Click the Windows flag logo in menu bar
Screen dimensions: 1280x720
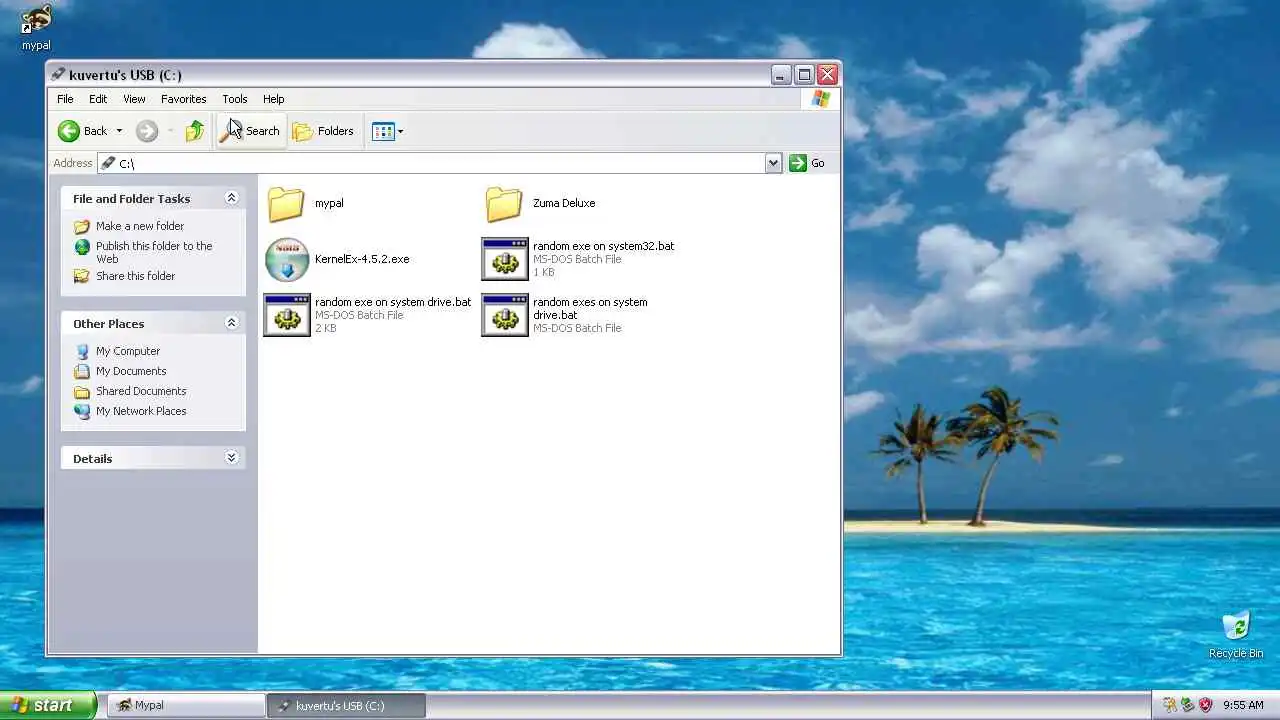tap(821, 99)
